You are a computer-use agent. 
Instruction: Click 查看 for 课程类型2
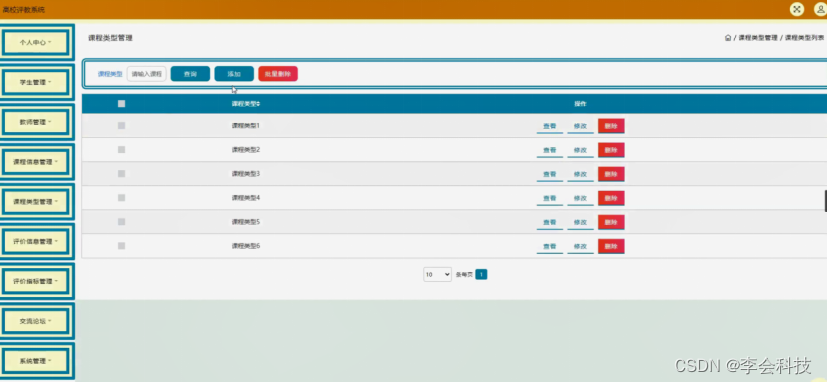tap(550, 150)
